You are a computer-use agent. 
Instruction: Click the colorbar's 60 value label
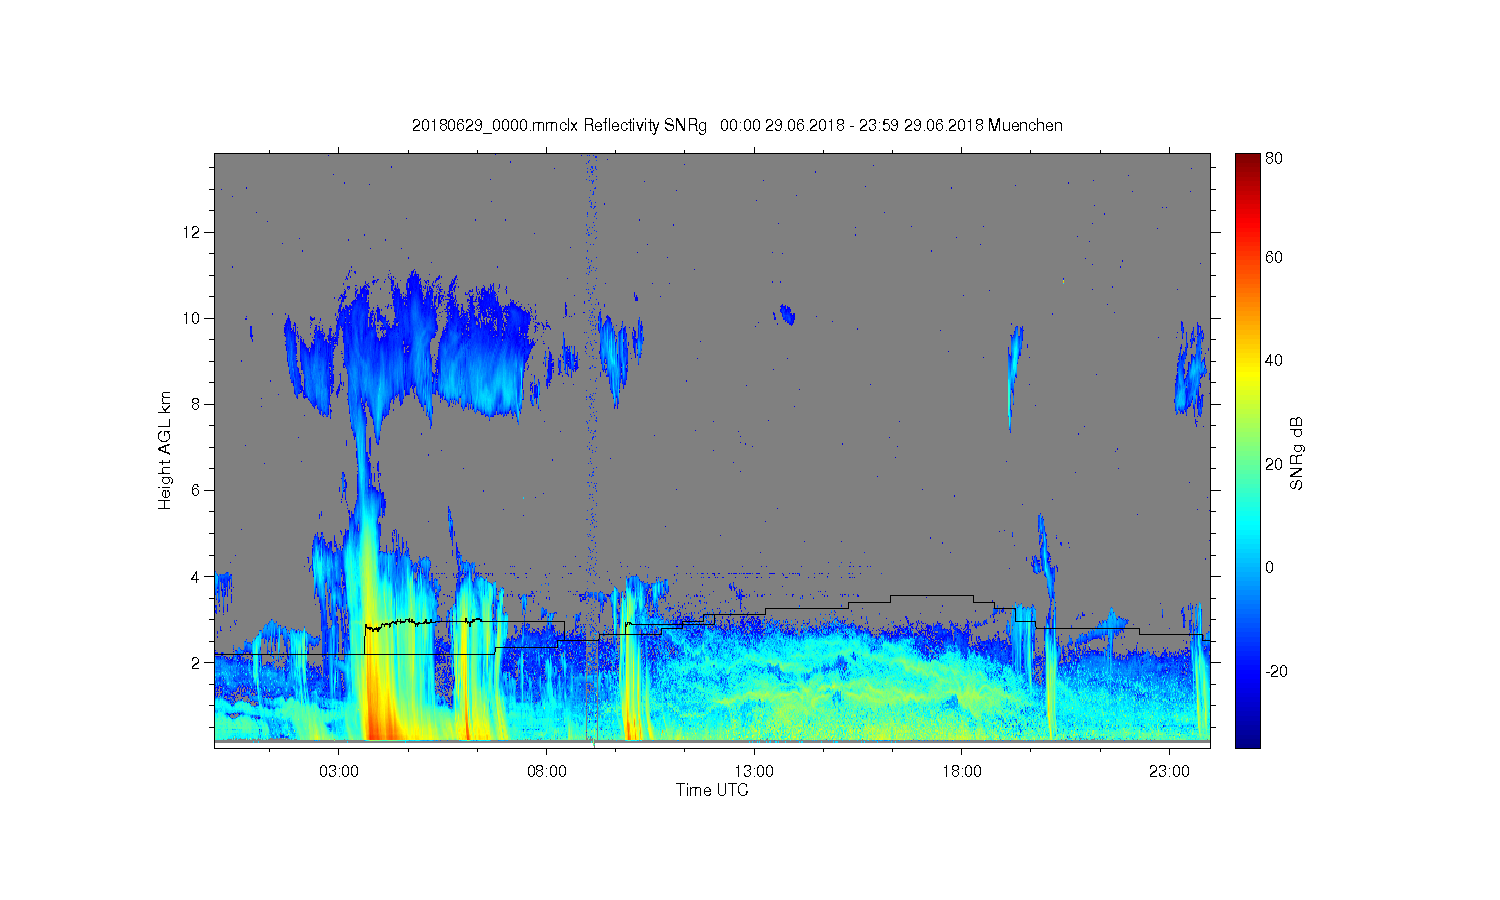tap(1274, 257)
